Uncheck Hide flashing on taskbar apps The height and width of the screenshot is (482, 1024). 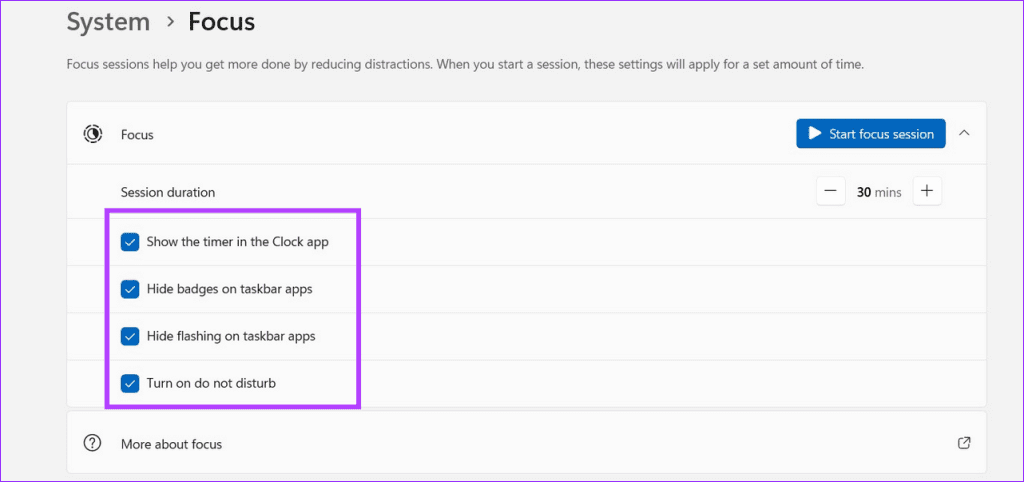(x=130, y=336)
